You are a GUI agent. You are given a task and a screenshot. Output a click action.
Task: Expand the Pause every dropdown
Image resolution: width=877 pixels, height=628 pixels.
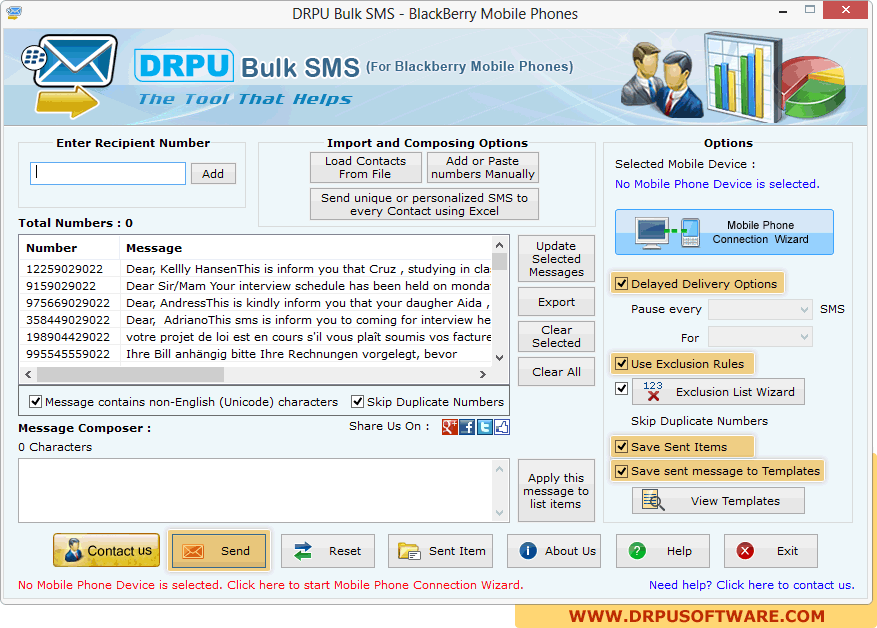pyautogui.click(x=760, y=310)
